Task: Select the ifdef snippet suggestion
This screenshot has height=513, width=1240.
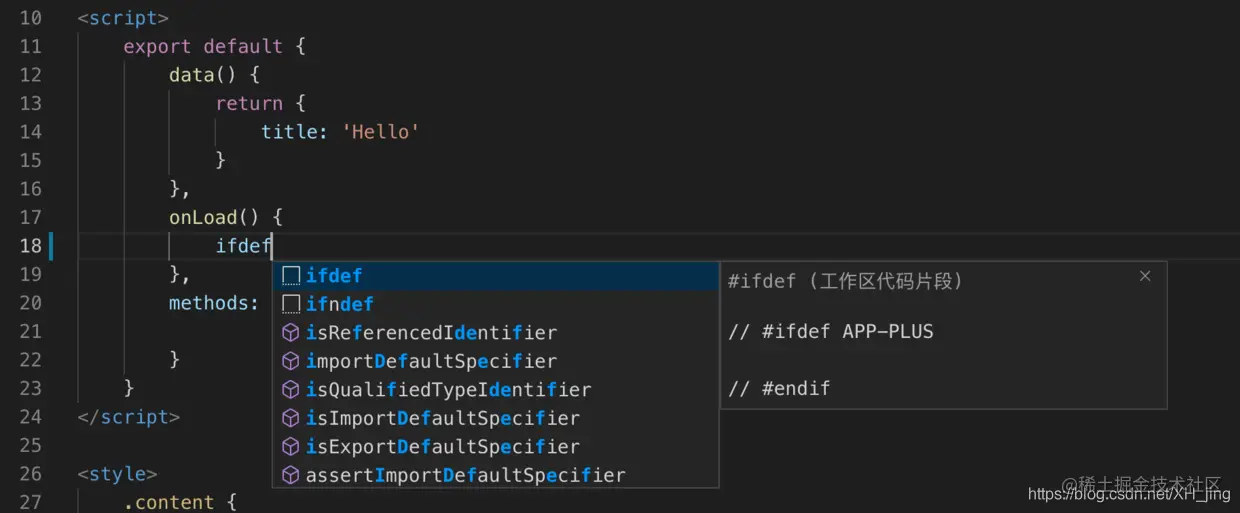Action: click(334, 276)
